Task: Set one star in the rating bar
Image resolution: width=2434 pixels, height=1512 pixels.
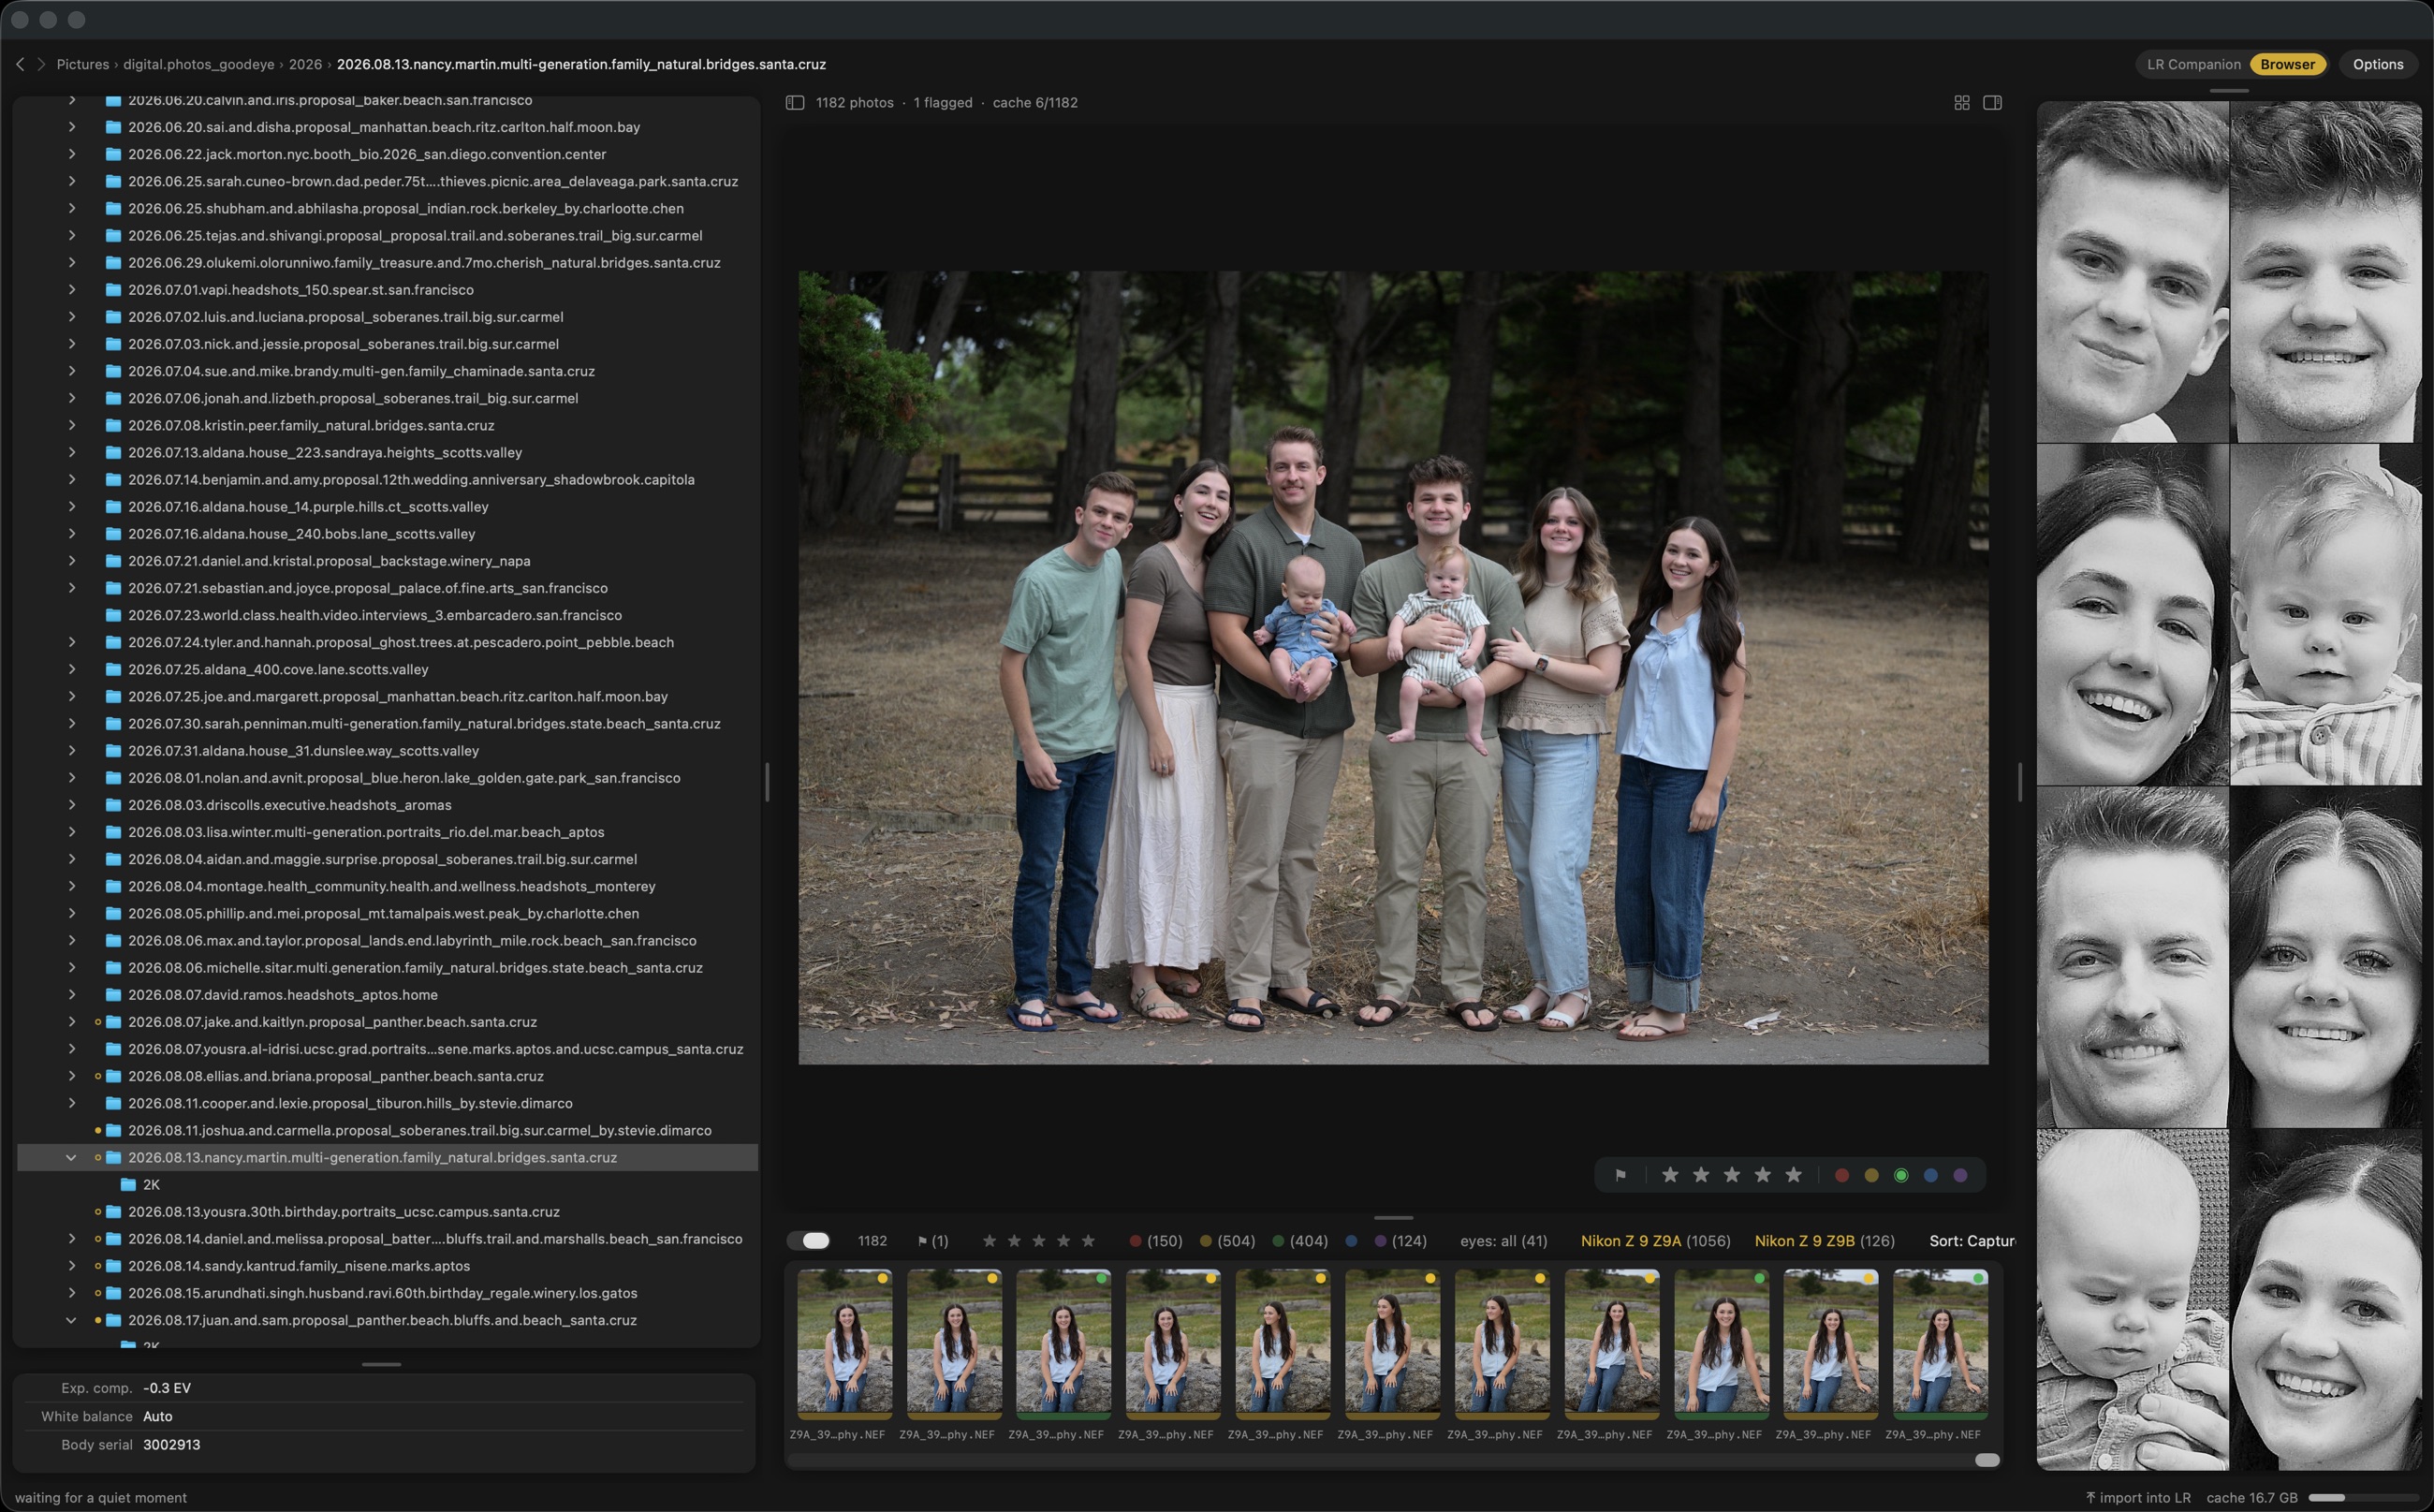Action: tap(1670, 1175)
